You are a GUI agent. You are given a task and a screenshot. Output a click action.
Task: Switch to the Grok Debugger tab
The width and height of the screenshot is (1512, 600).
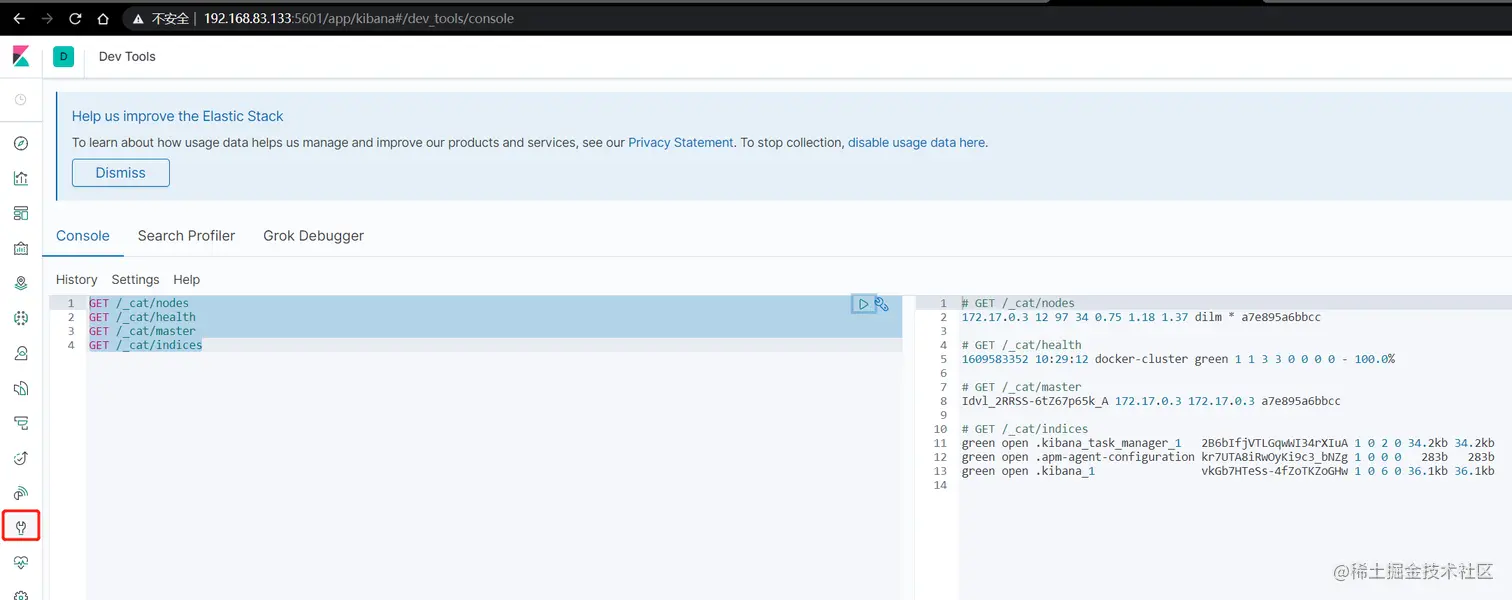coord(313,236)
